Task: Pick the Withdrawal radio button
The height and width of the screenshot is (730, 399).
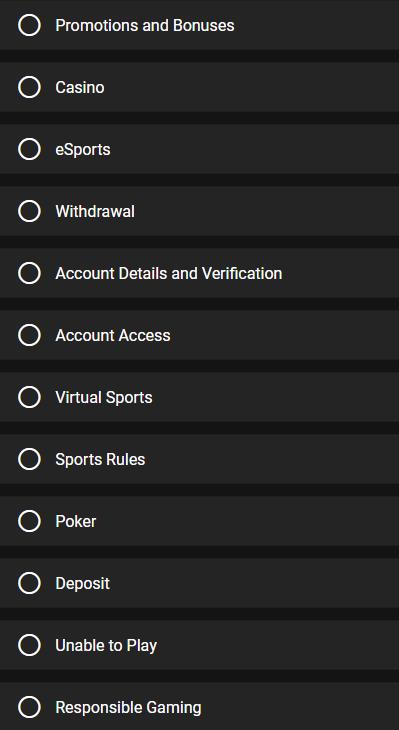Action: (x=29, y=211)
